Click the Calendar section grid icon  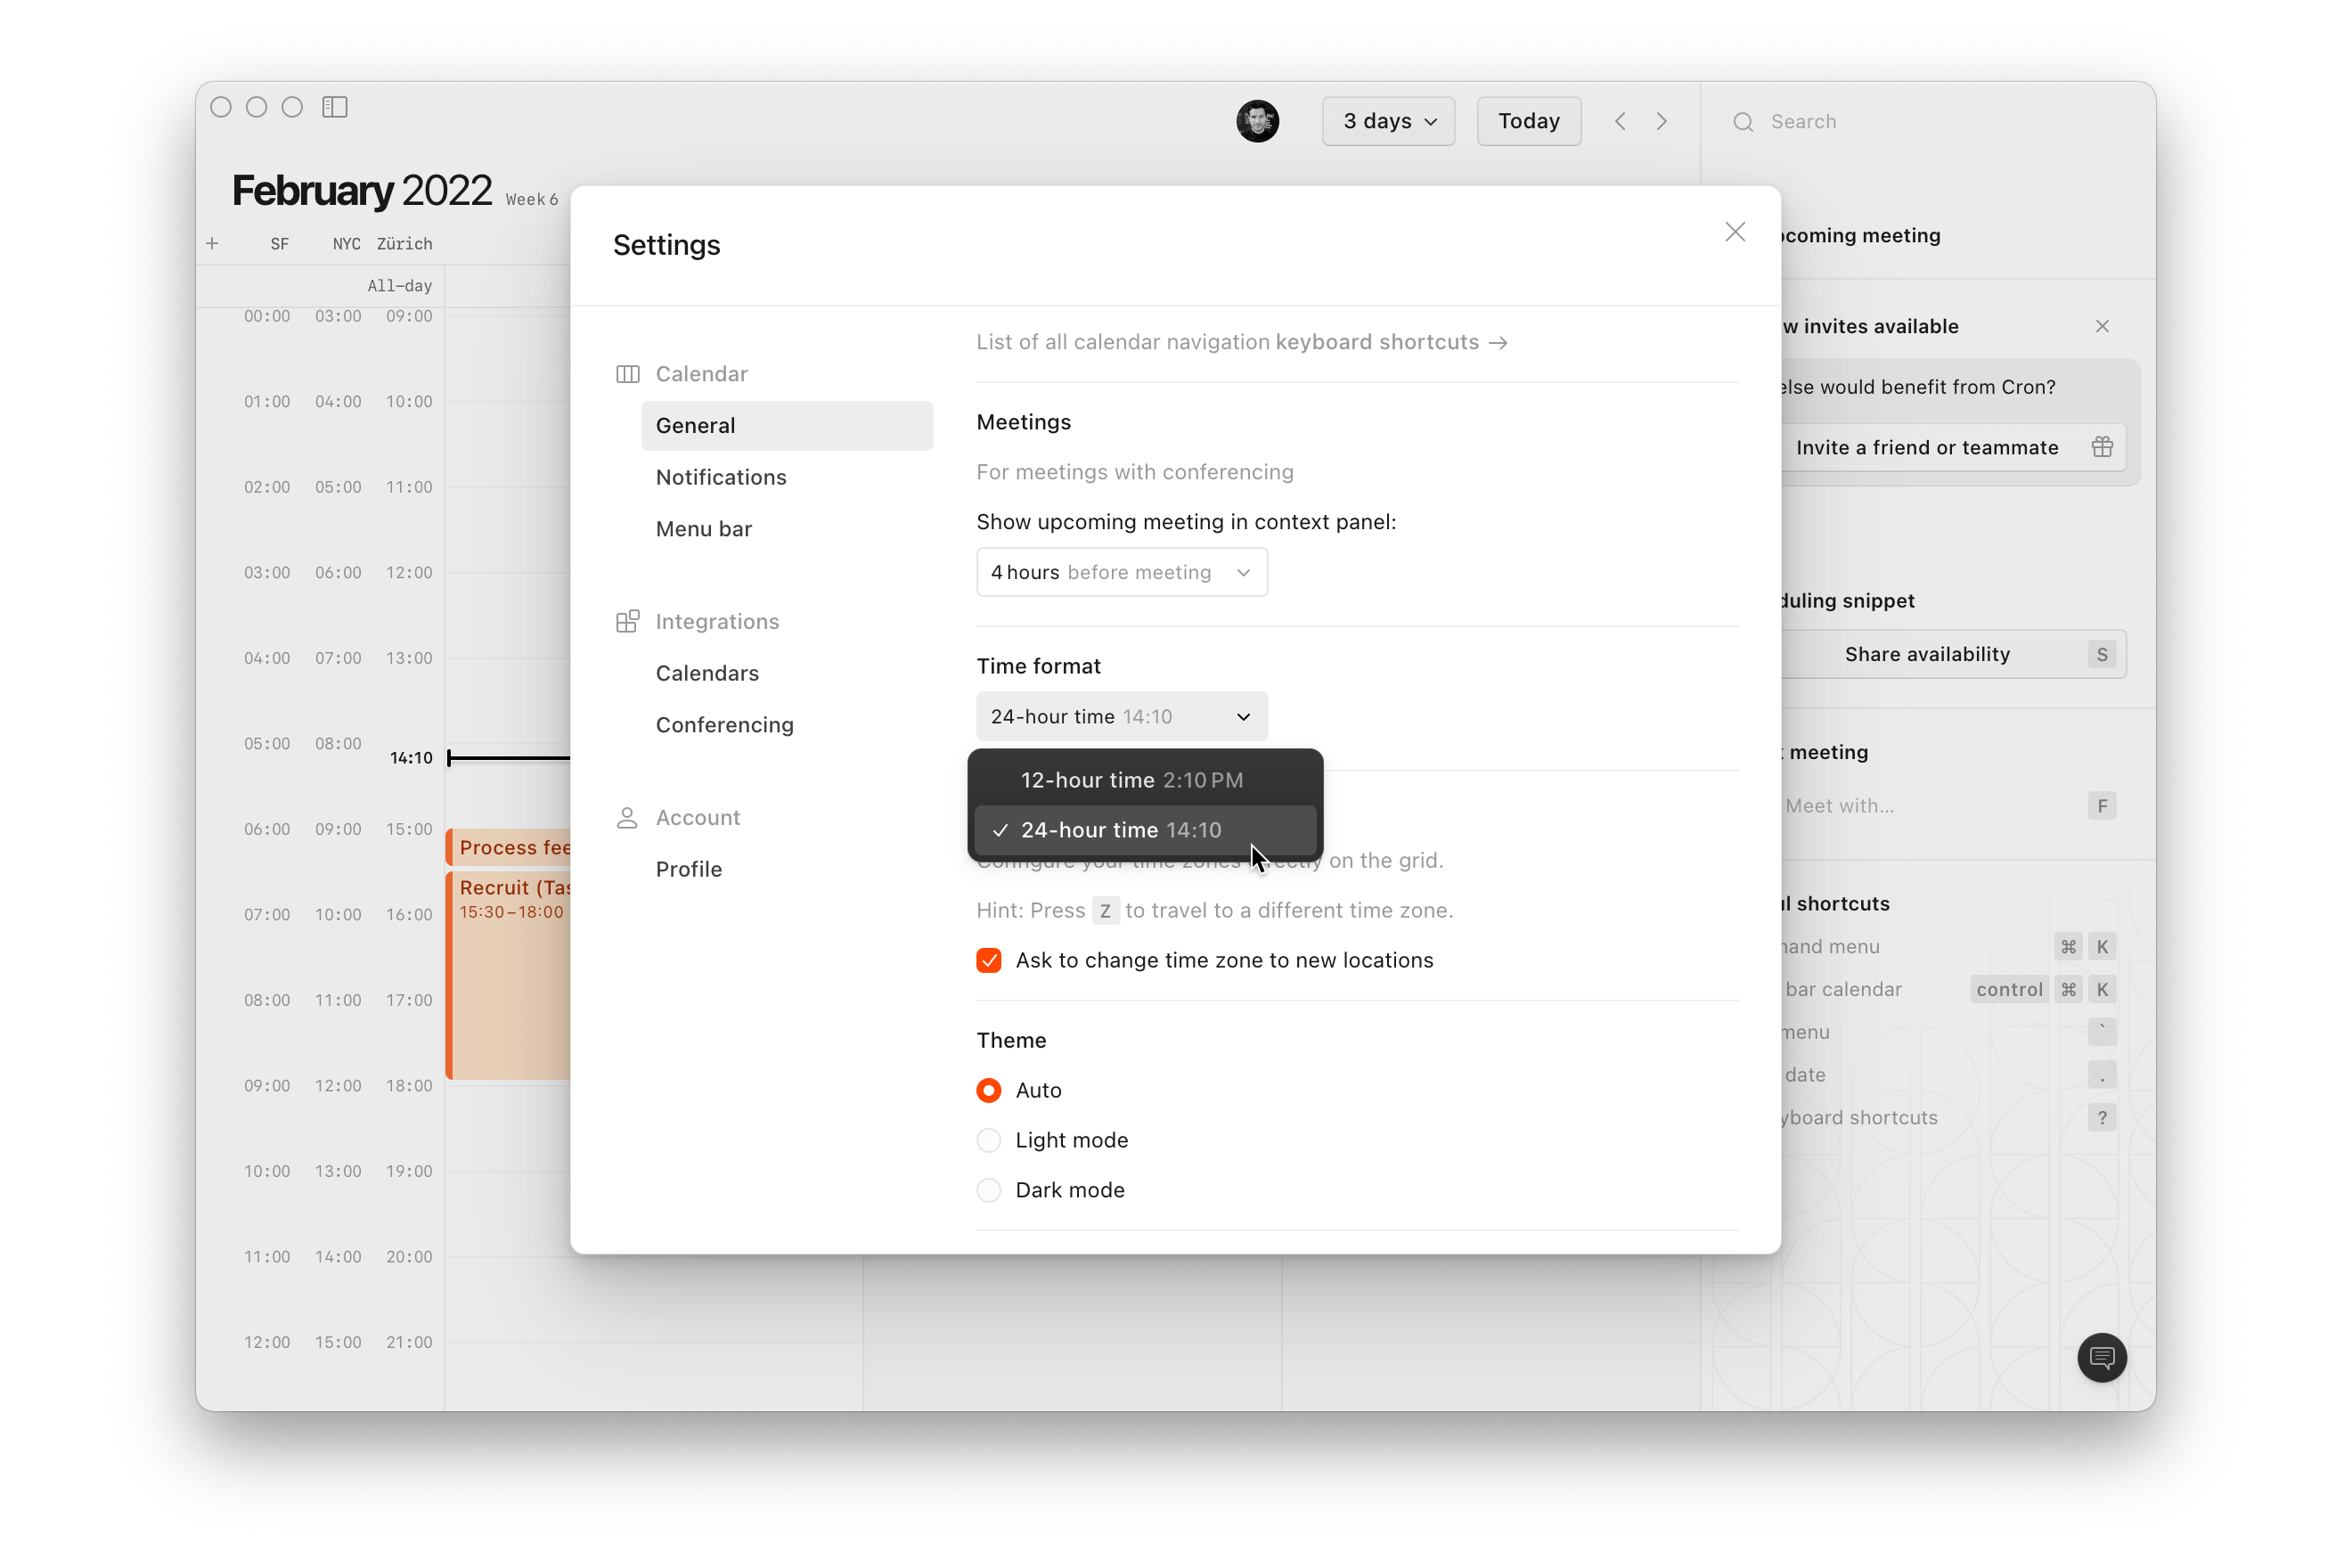tap(628, 374)
